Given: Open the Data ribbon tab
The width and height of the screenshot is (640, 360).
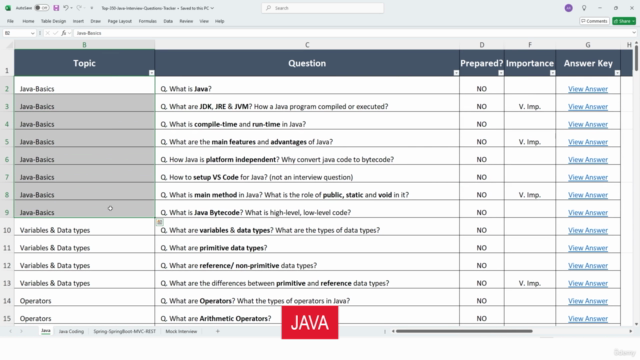Looking at the screenshot, I should click(168, 21).
